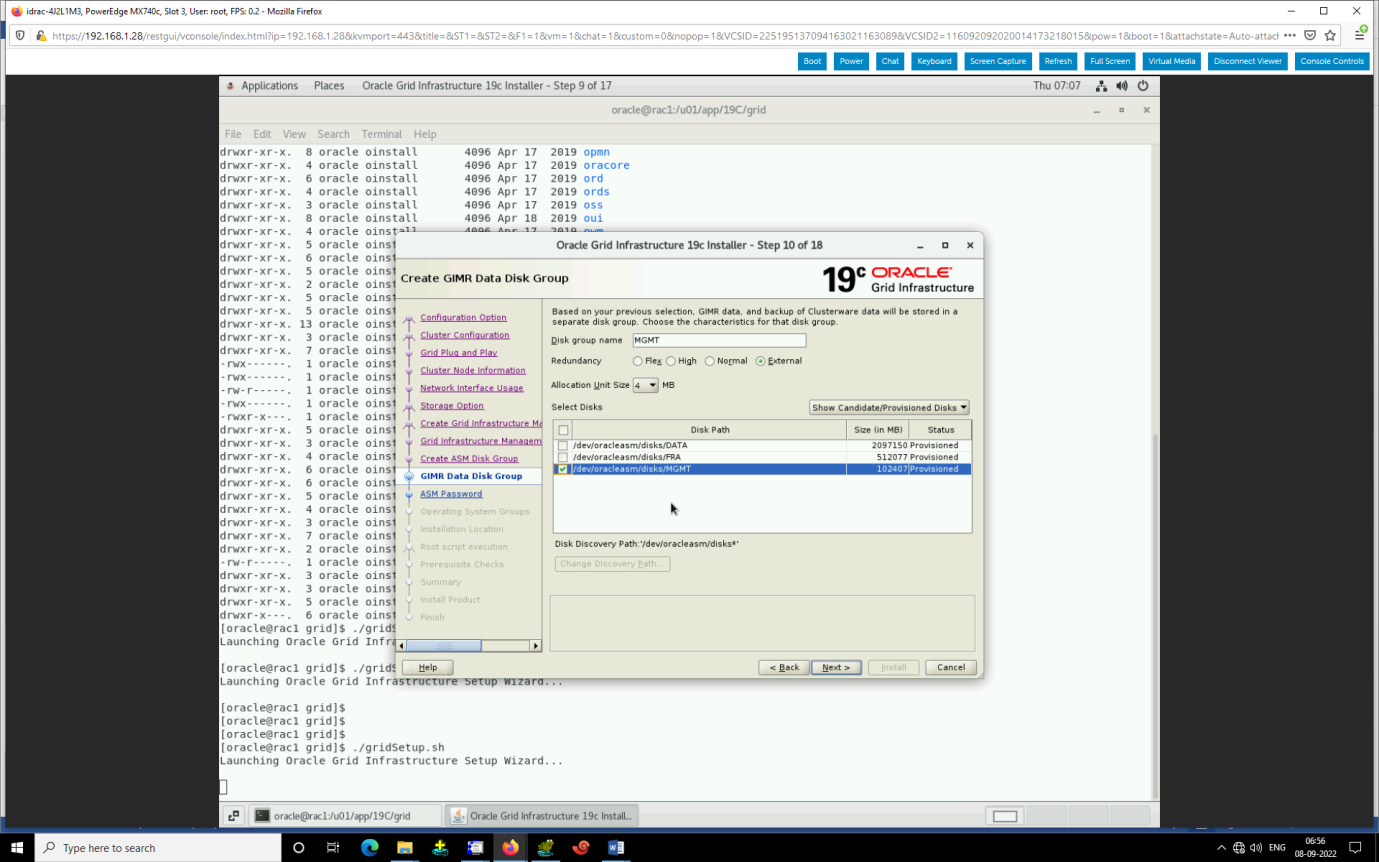Open File Explorer from the taskbar
1379x862 pixels.
click(x=404, y=847)
